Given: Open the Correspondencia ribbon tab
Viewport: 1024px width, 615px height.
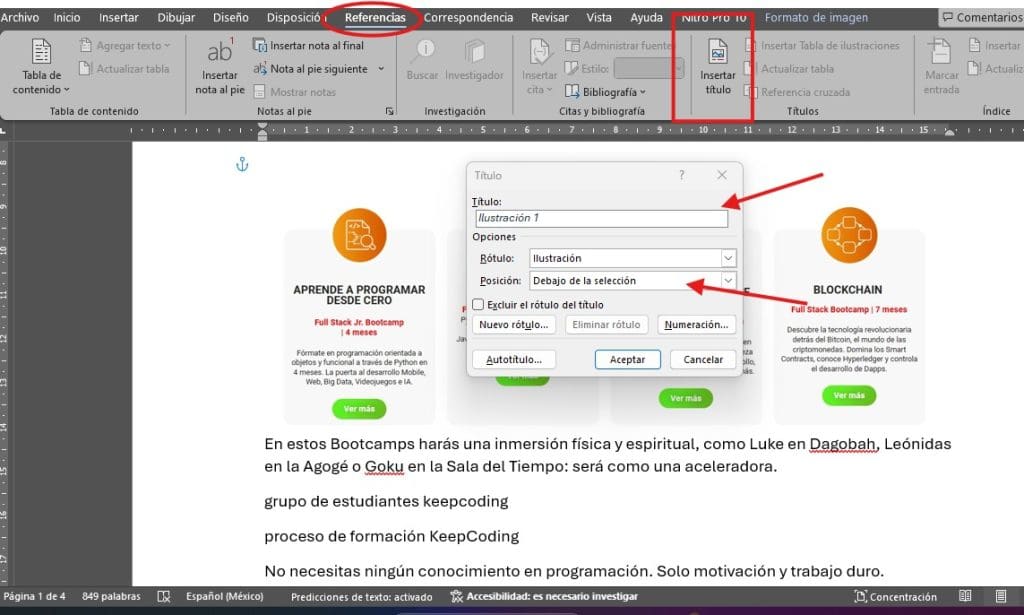Looking at the screenshot, I should click(468, 18).
